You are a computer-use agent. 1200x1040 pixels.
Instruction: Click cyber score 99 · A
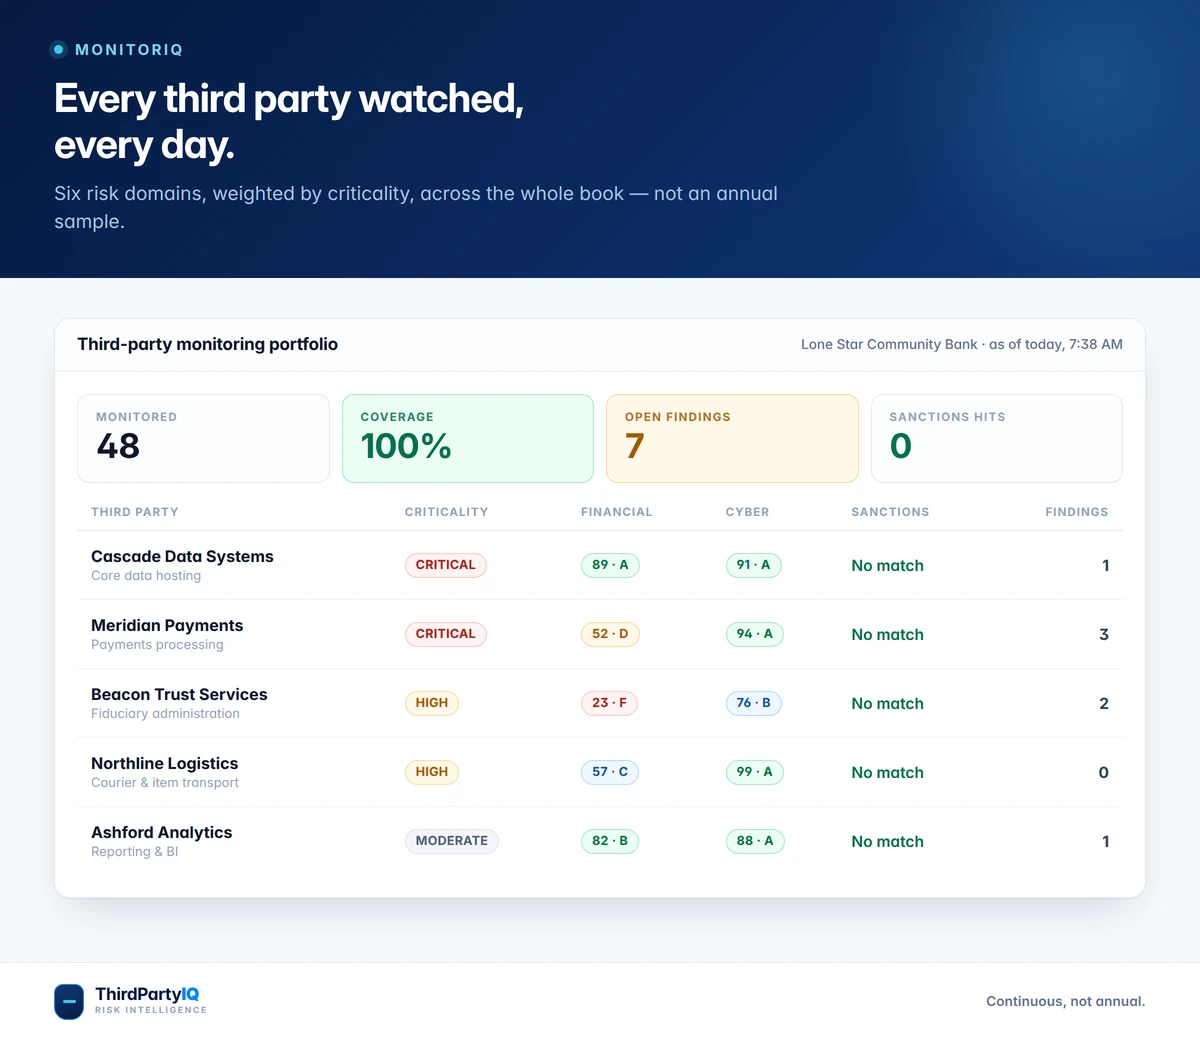tap(755, 772)
